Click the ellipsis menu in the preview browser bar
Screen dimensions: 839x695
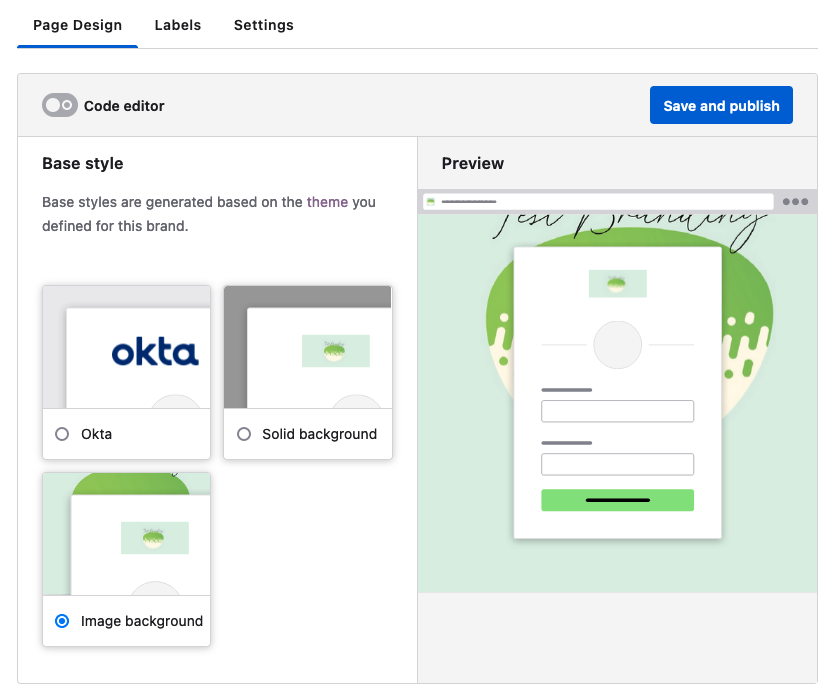click(x=795, y=201)
